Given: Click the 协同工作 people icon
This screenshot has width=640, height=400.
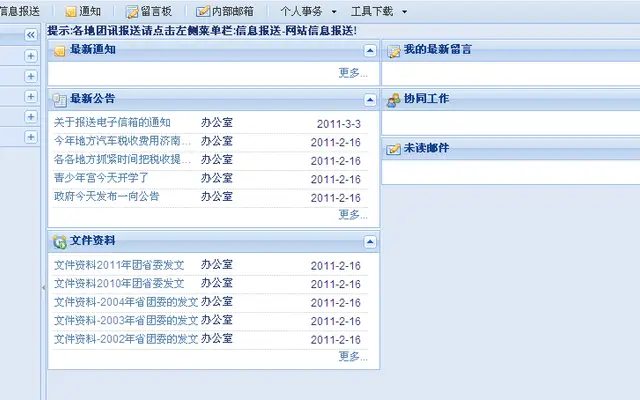Looking at the screenshot, I should [x=393, y=100].
